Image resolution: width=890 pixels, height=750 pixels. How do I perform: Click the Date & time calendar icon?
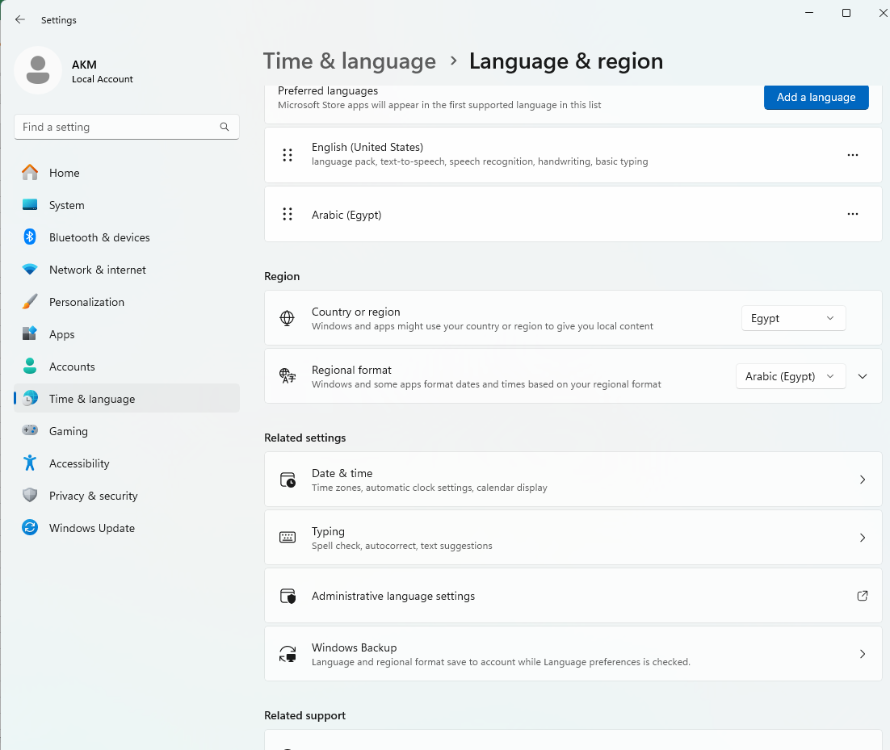coord(287,480)
